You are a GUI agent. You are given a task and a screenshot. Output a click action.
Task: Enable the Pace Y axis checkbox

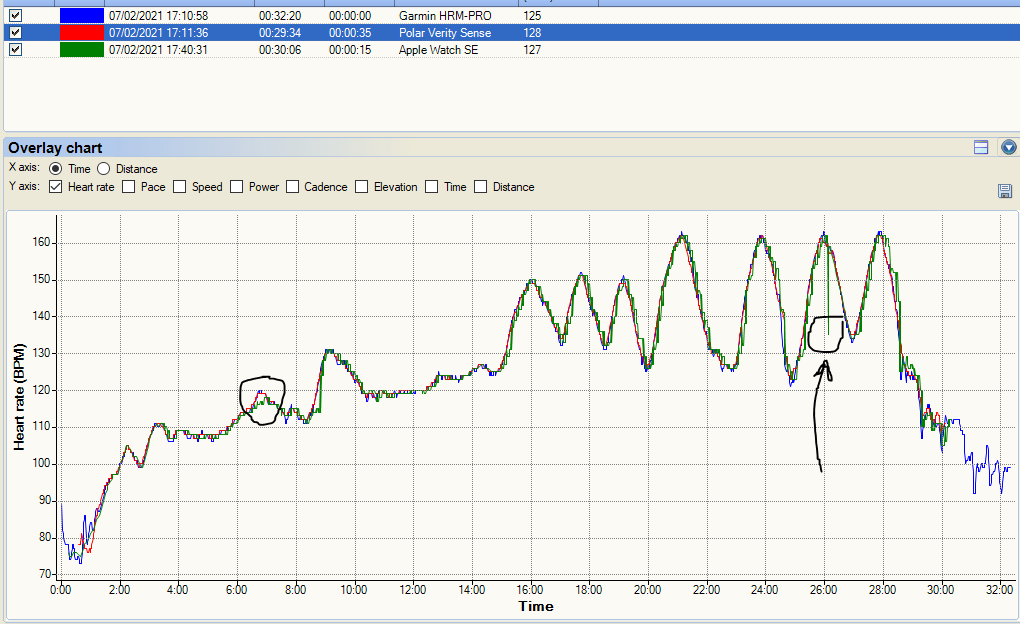pyautogui.click(x=129, y=187)
